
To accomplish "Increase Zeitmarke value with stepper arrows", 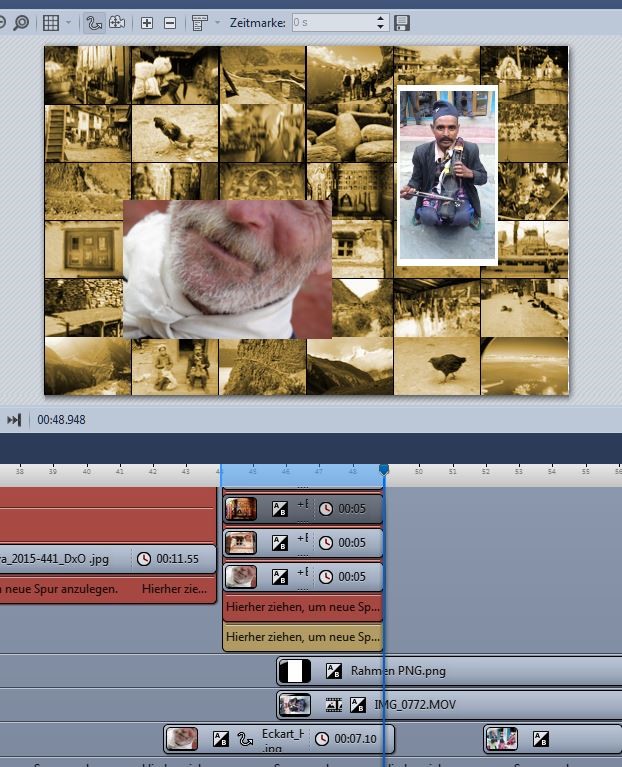I will 381,18.
